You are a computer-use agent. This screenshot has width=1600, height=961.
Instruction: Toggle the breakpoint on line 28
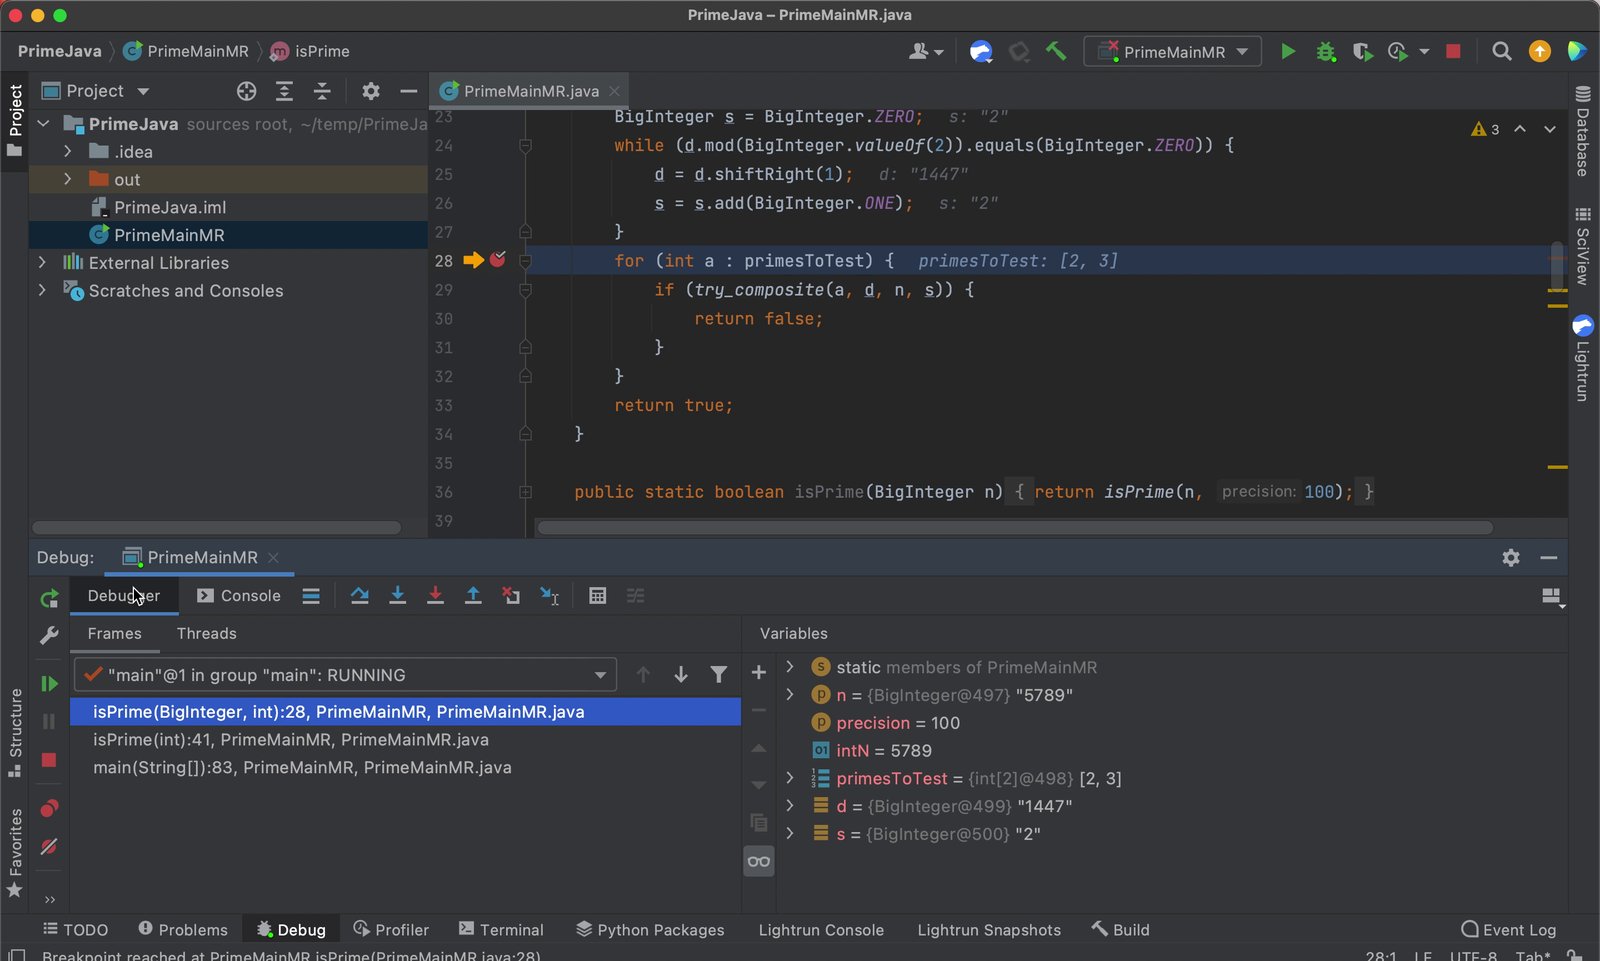point(497,260)
